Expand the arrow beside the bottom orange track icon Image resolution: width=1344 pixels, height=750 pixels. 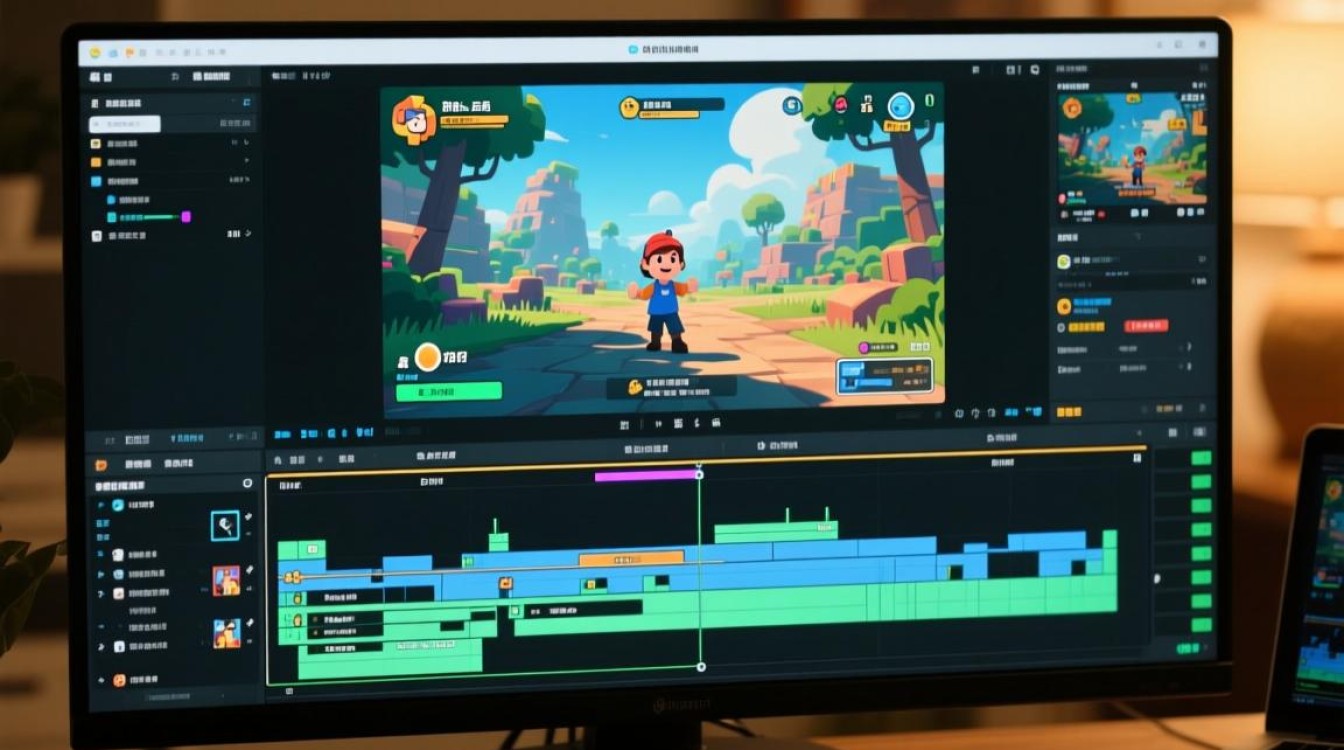(x=101, y=680)
